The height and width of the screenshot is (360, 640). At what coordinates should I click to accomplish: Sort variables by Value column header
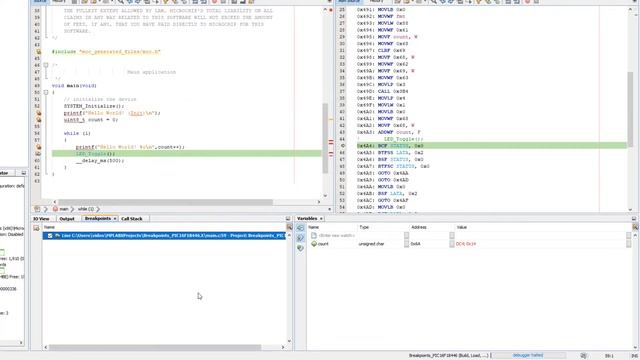[543, 227]
